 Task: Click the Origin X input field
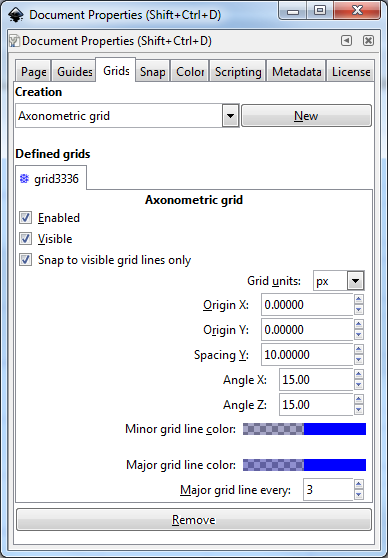[x=307, y=305]
